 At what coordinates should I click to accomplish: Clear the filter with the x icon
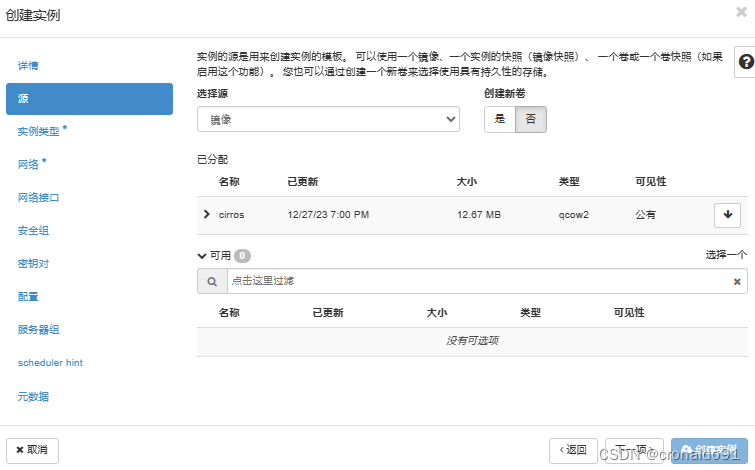[x=737, y=282]
